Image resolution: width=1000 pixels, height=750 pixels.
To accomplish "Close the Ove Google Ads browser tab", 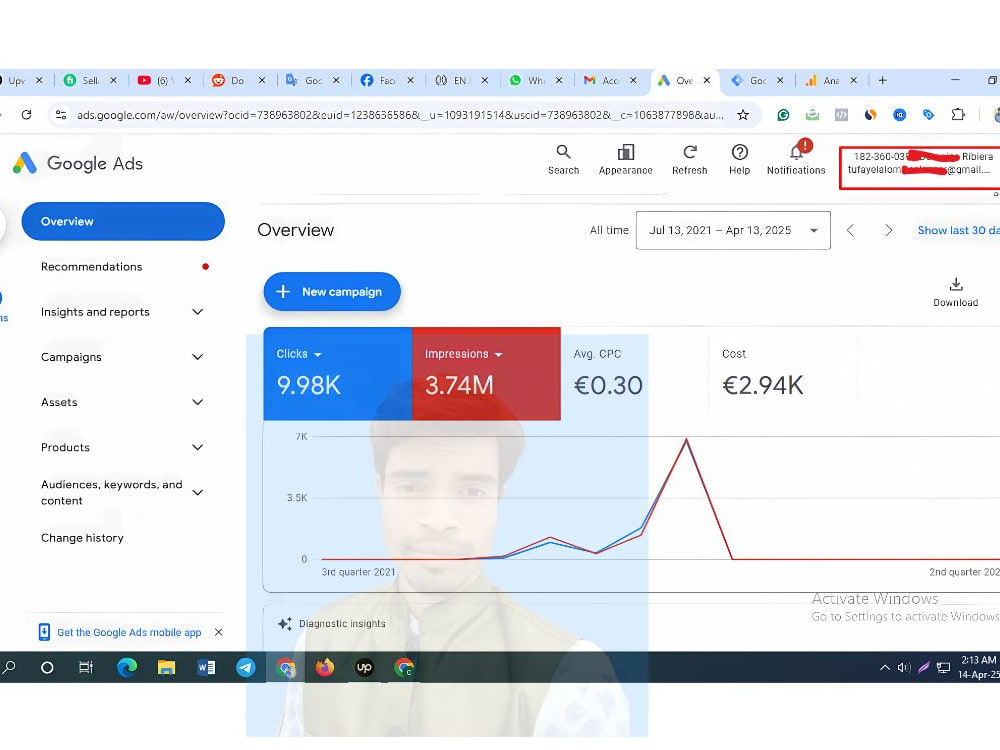I will tap(707, 80).
